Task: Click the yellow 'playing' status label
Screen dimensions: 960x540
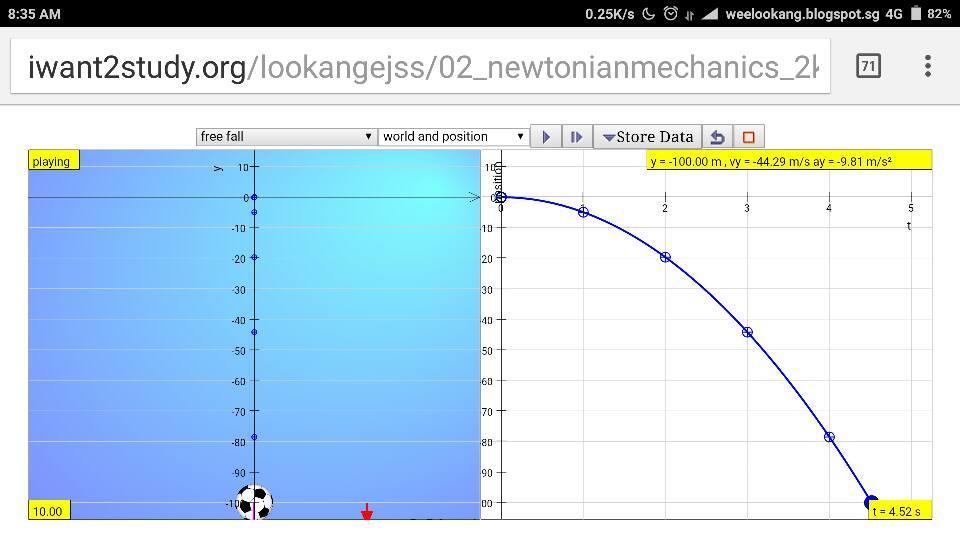Action: (x=53, y=160)
